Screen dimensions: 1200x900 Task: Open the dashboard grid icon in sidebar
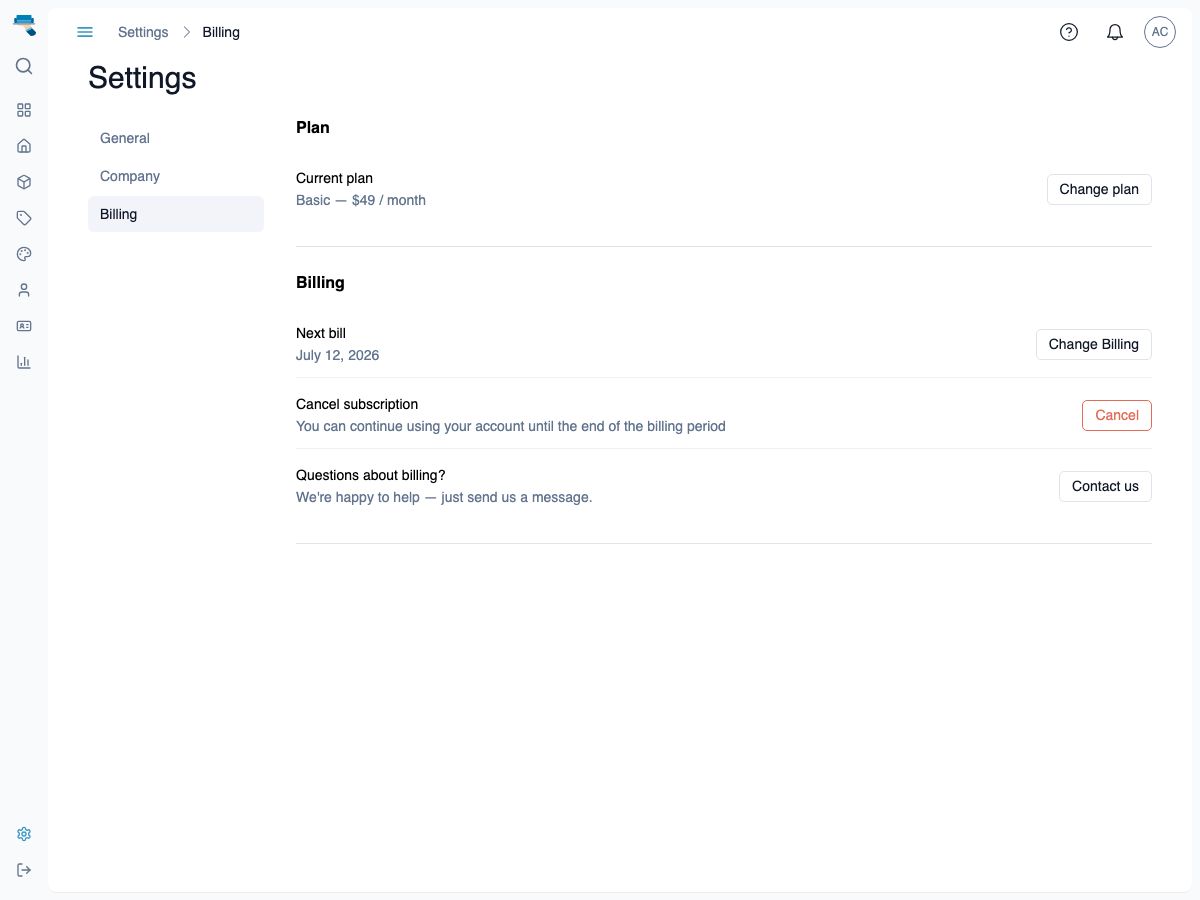pyautogui.click(x=24, y=110)
